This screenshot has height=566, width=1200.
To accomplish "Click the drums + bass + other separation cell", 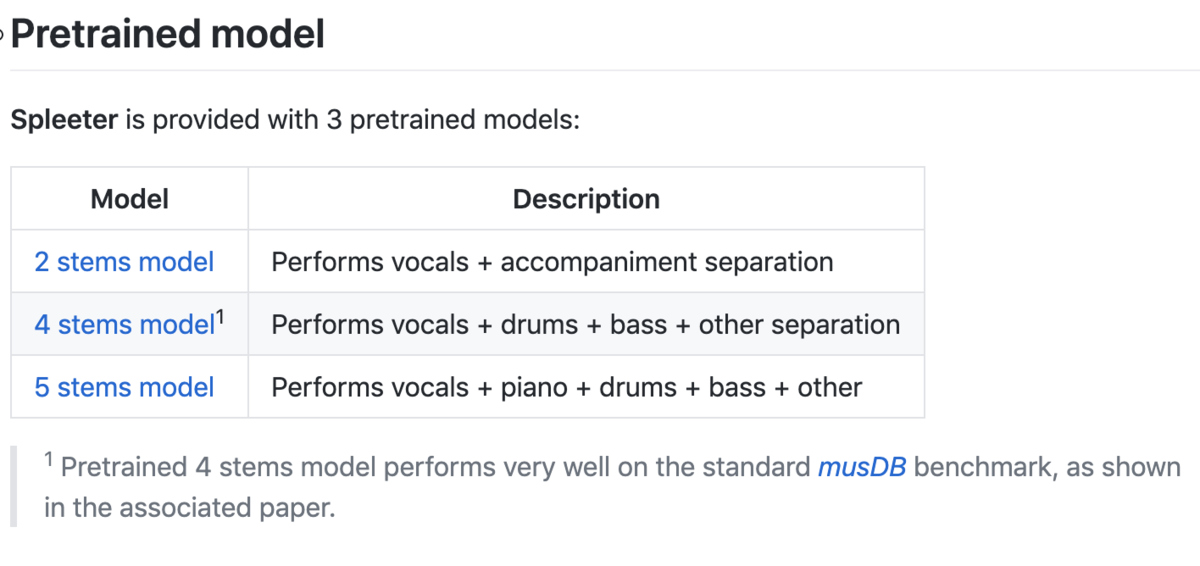I will 586,325.
